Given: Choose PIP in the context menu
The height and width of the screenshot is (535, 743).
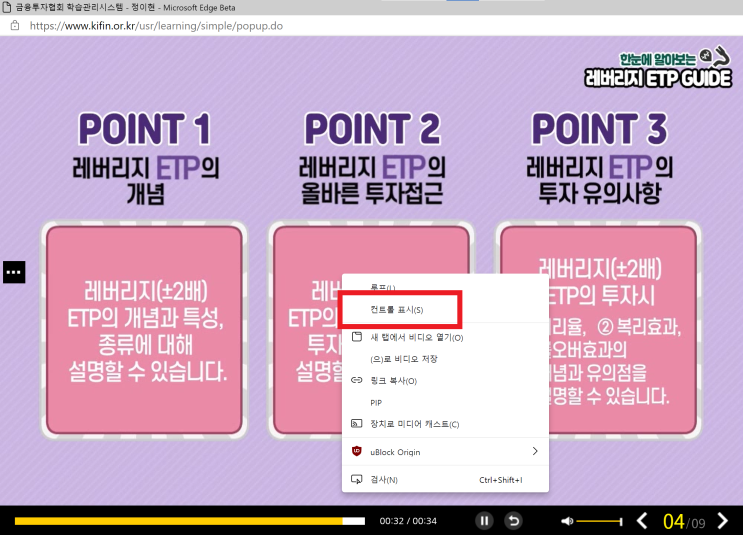Looking at the screenshot, I should pyautogui.click(x=445, y=402).
